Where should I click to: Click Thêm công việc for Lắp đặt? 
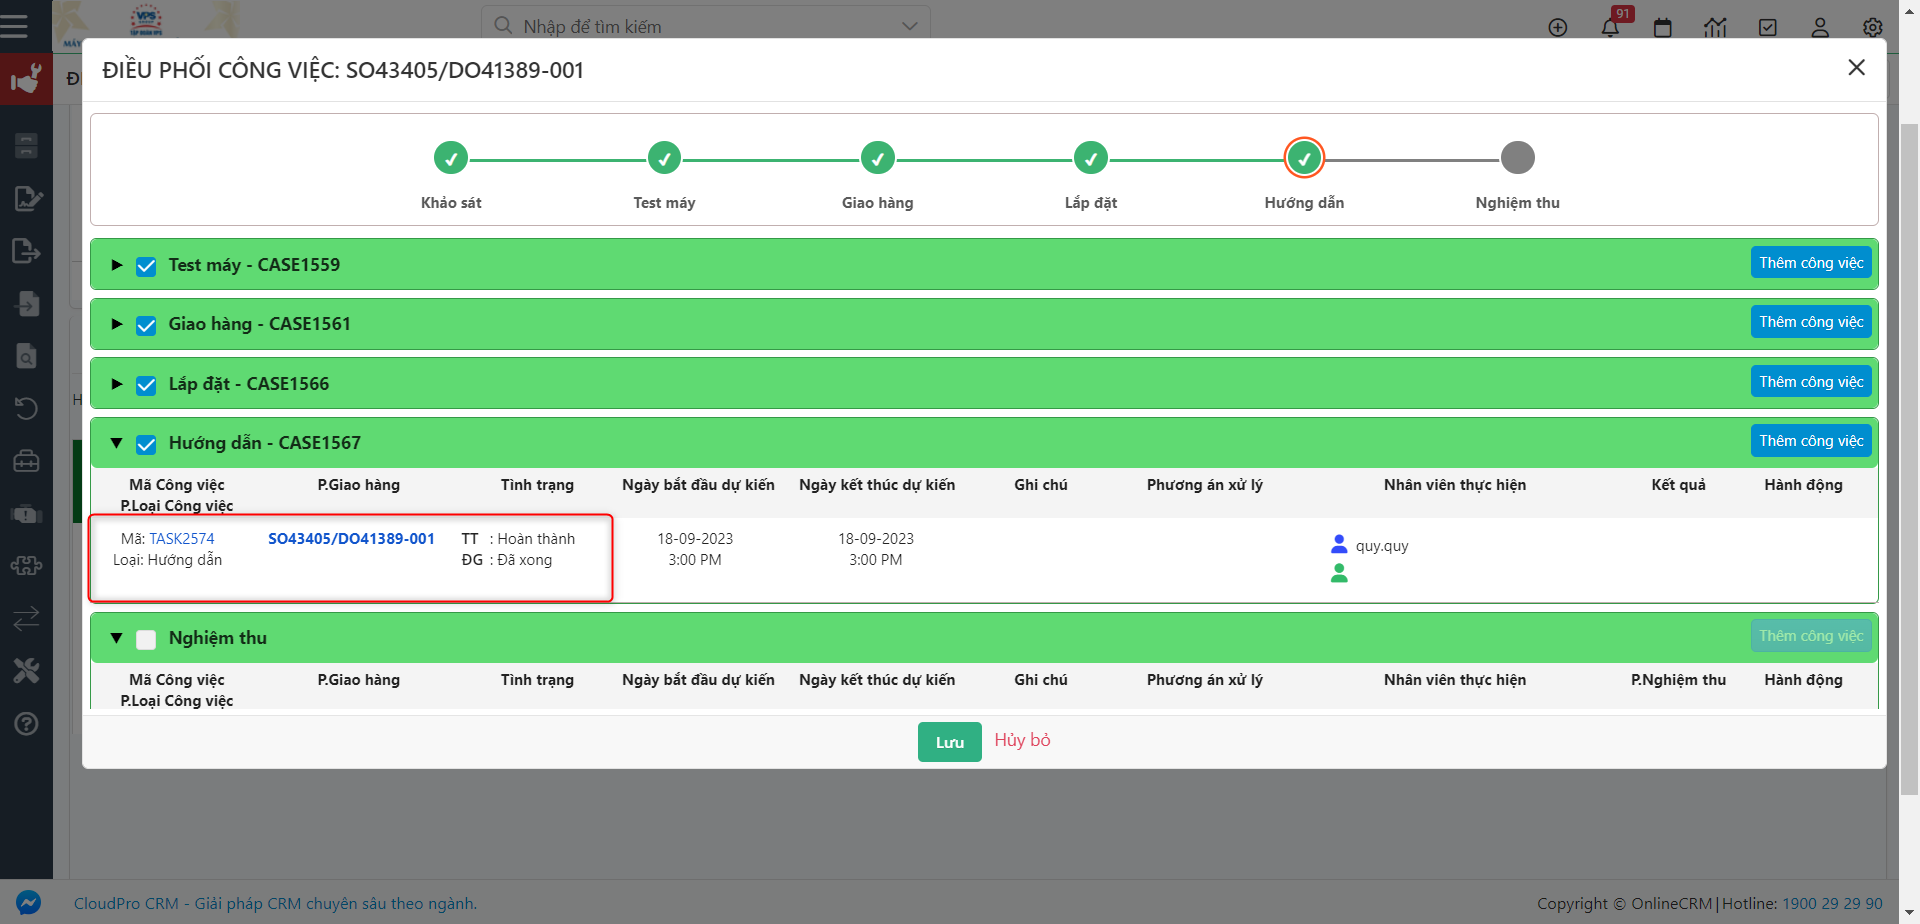(1811, 382)
